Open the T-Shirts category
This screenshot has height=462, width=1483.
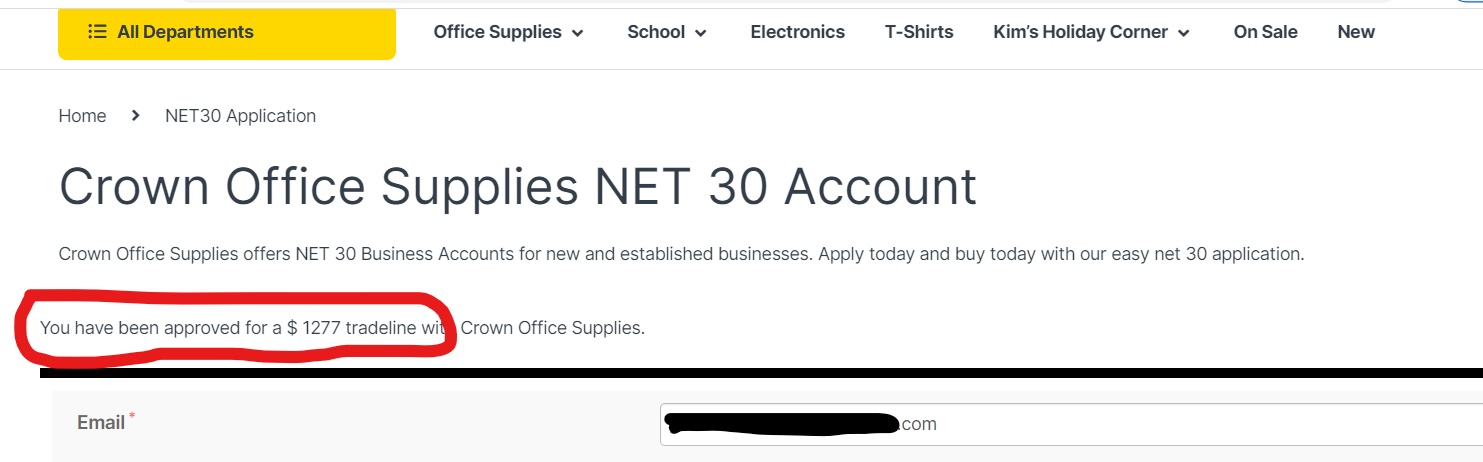click(919, 32)
